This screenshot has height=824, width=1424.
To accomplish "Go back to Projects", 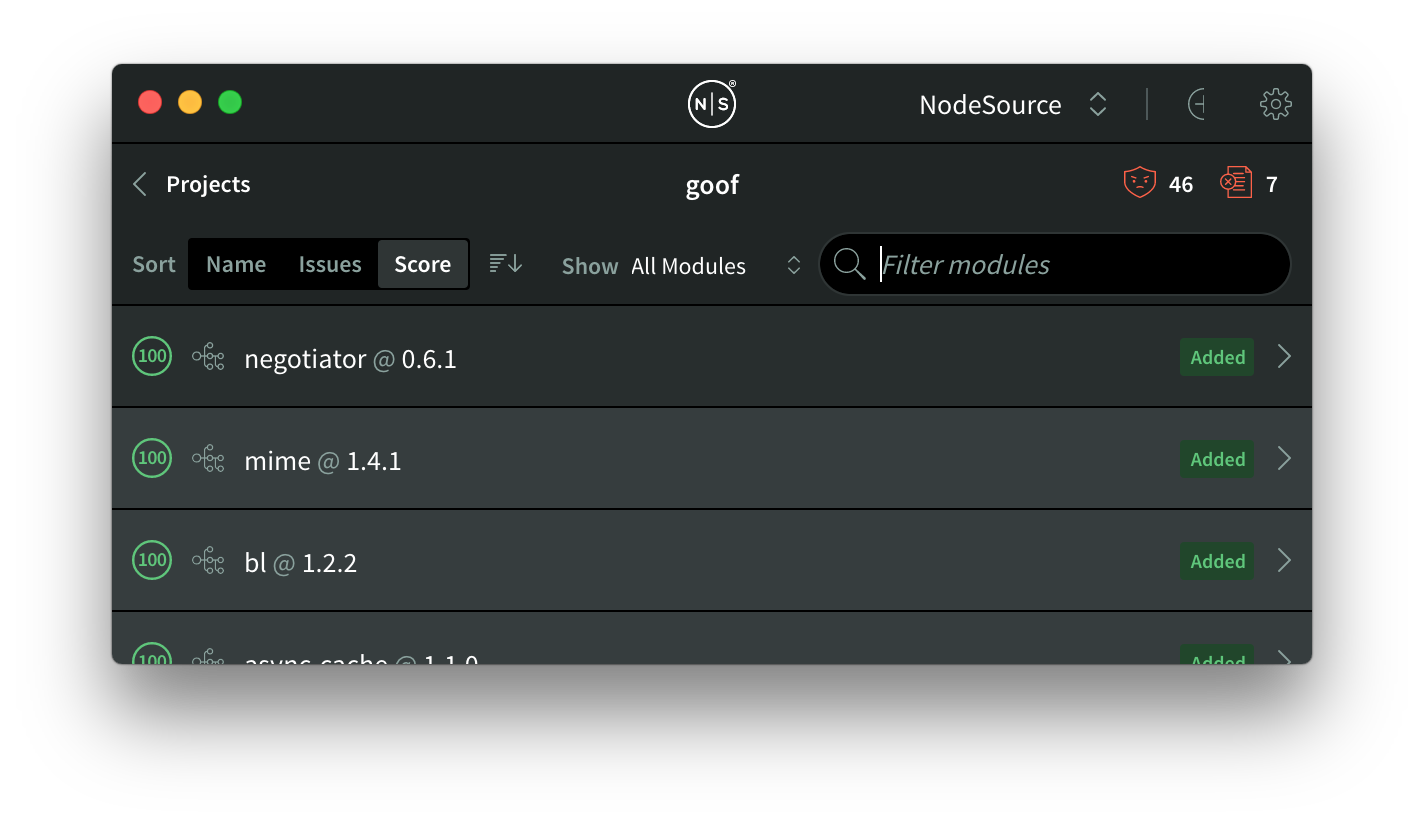I will tap(208, 184).
